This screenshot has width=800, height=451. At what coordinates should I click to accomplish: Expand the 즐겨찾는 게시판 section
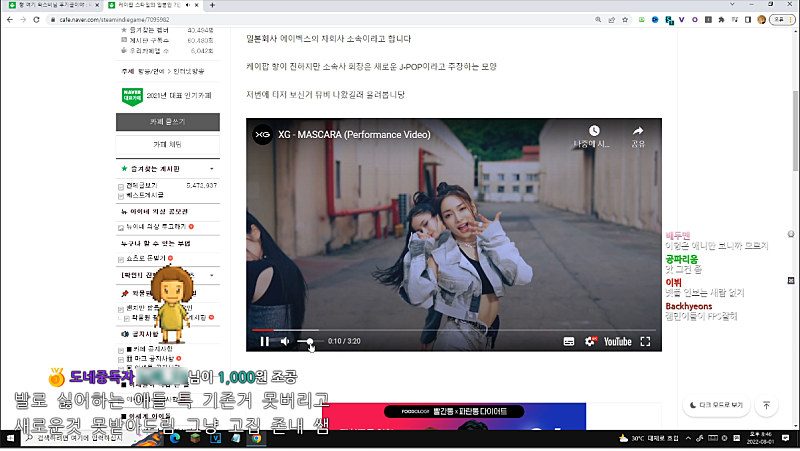212,169
